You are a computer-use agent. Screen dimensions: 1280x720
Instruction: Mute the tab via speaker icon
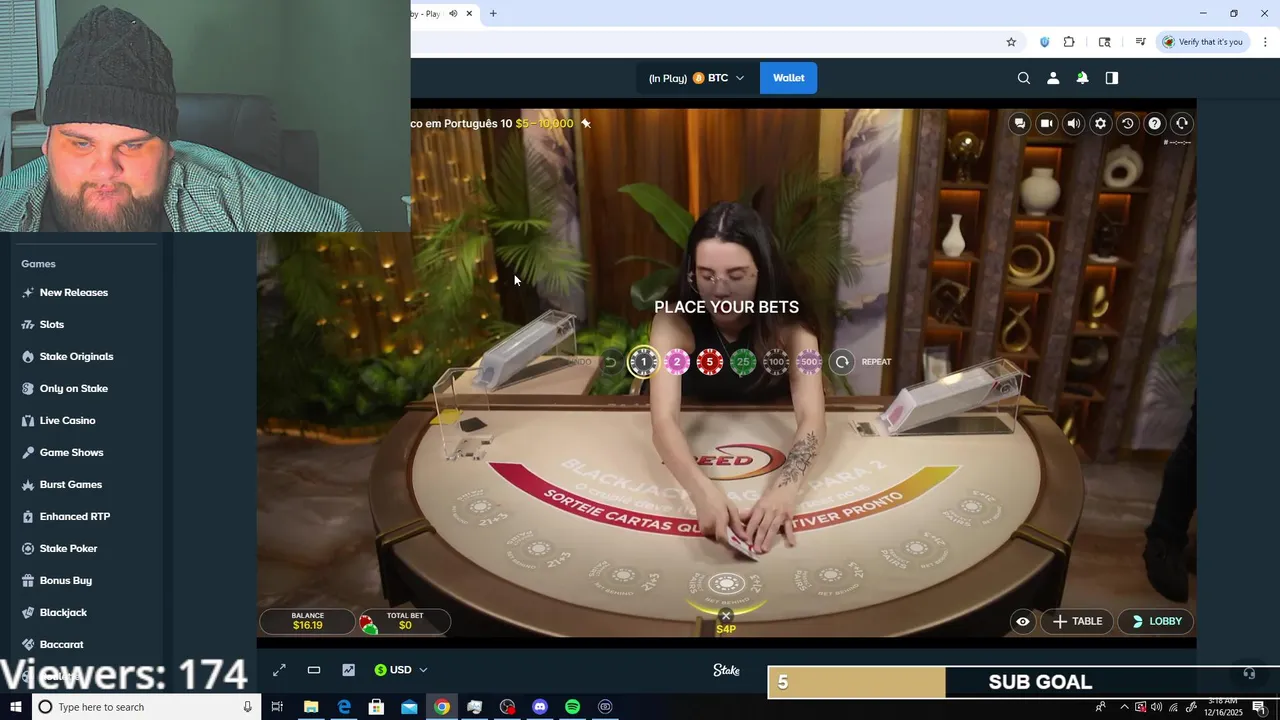[453, 13]
